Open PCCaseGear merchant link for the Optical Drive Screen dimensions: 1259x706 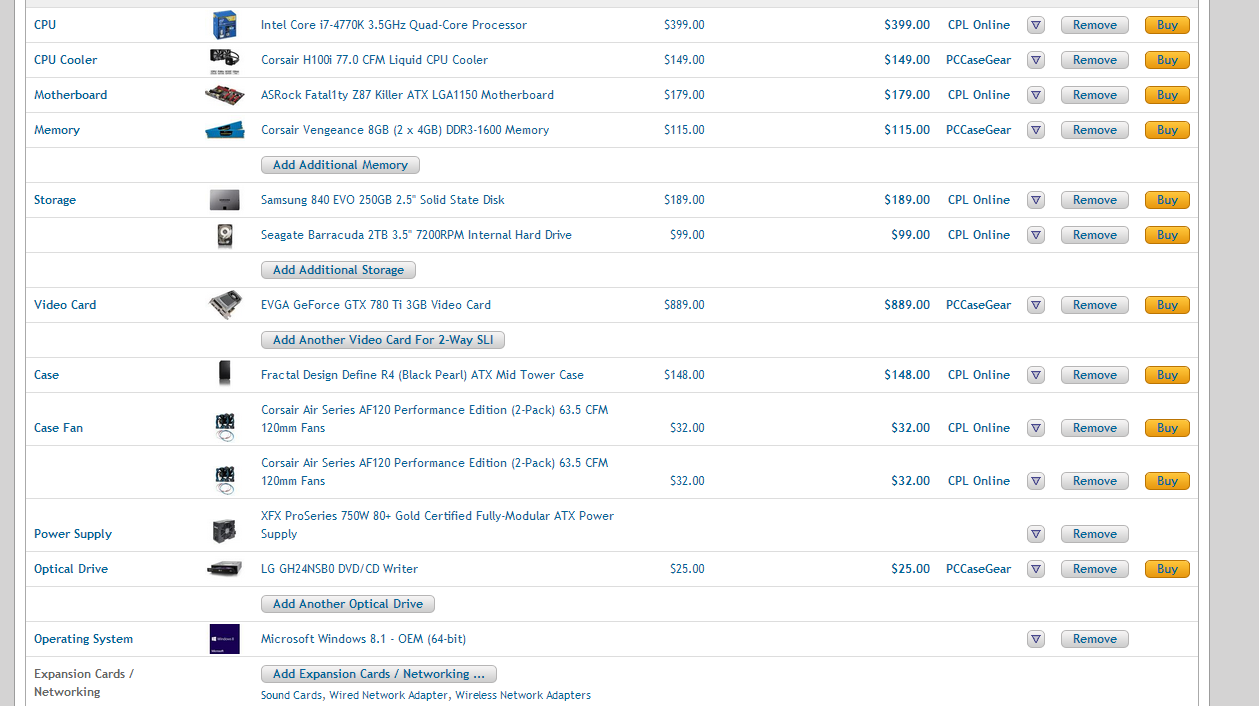979,569
